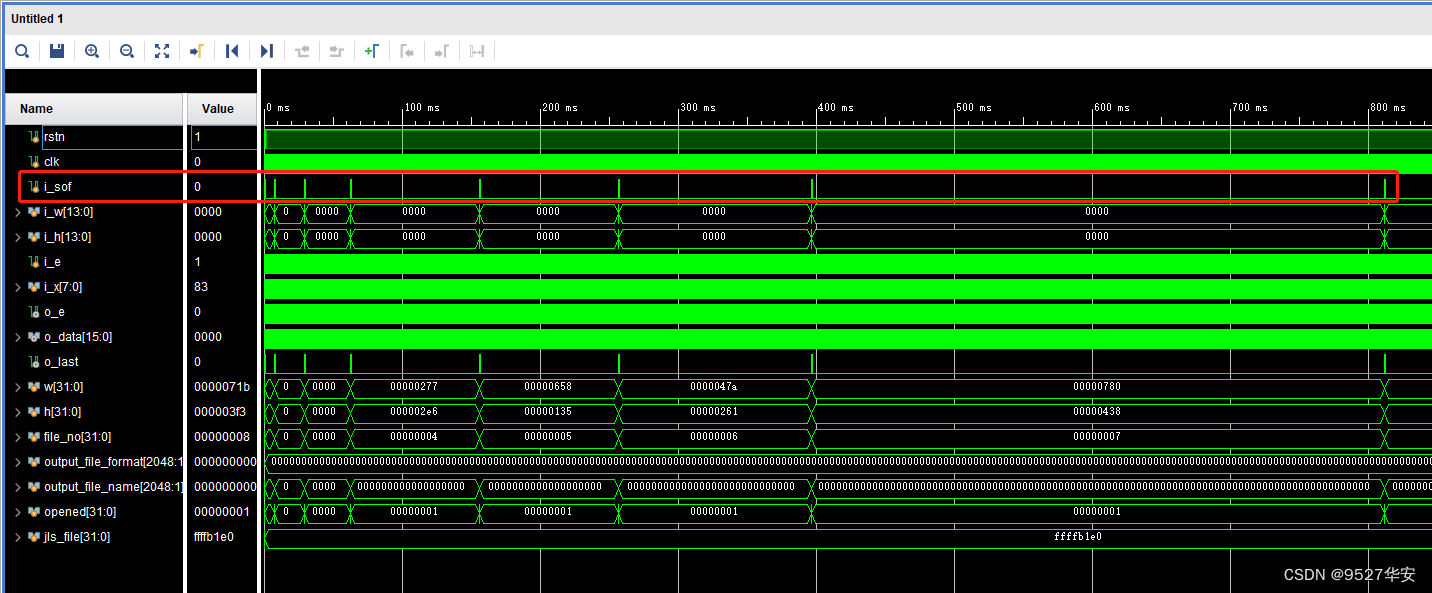Zoom out of the waveform

tap(127, 51)
